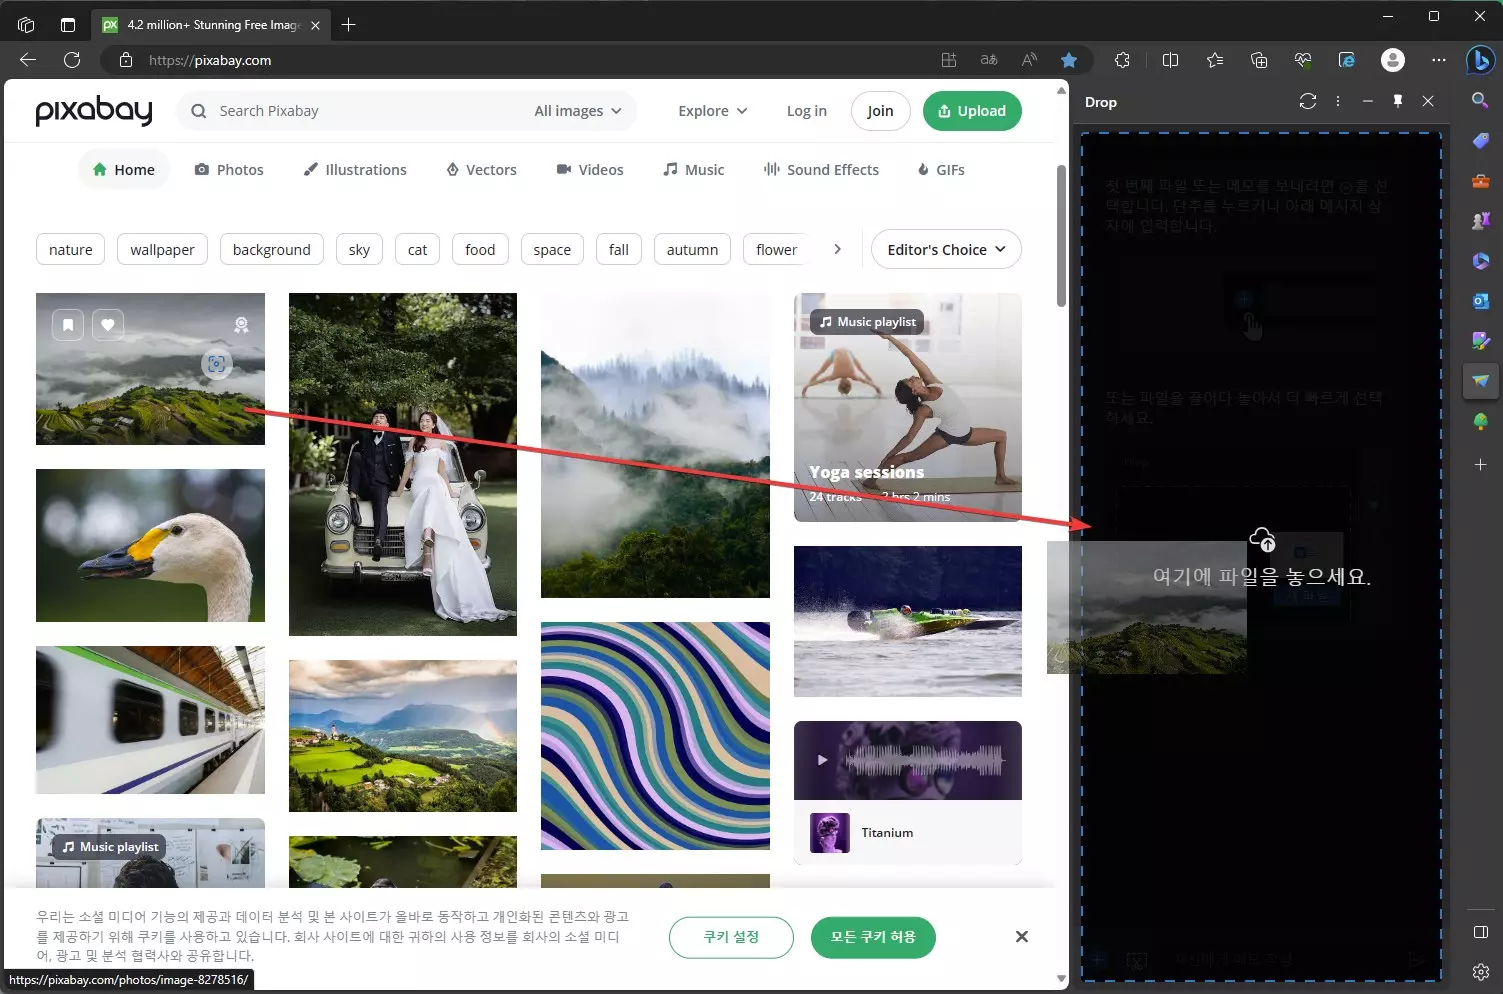Click visual search icon on hills photo

(217, 364)
